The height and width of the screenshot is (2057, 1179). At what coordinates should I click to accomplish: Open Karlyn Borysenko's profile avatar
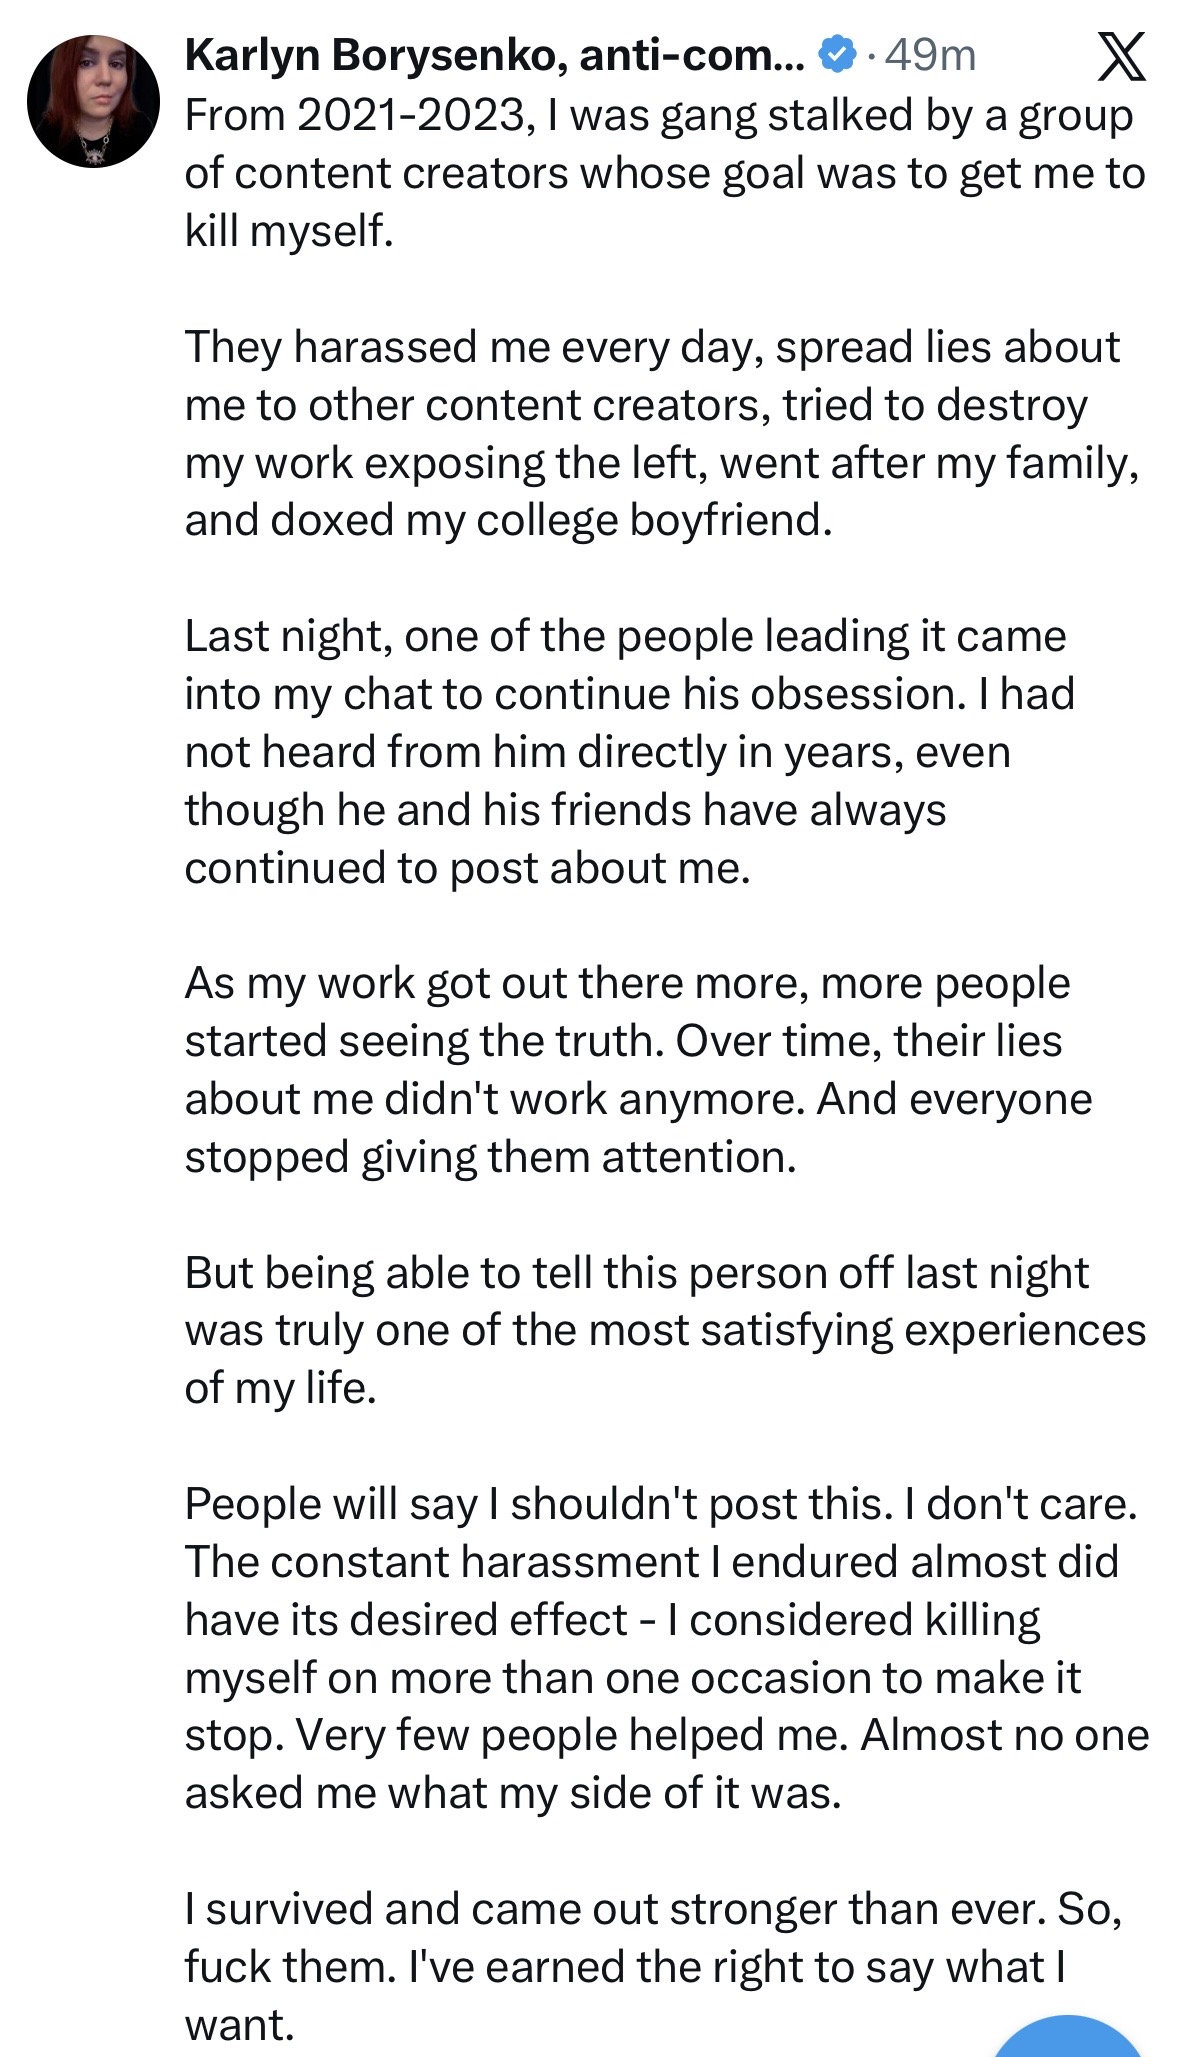coord(93,101)
